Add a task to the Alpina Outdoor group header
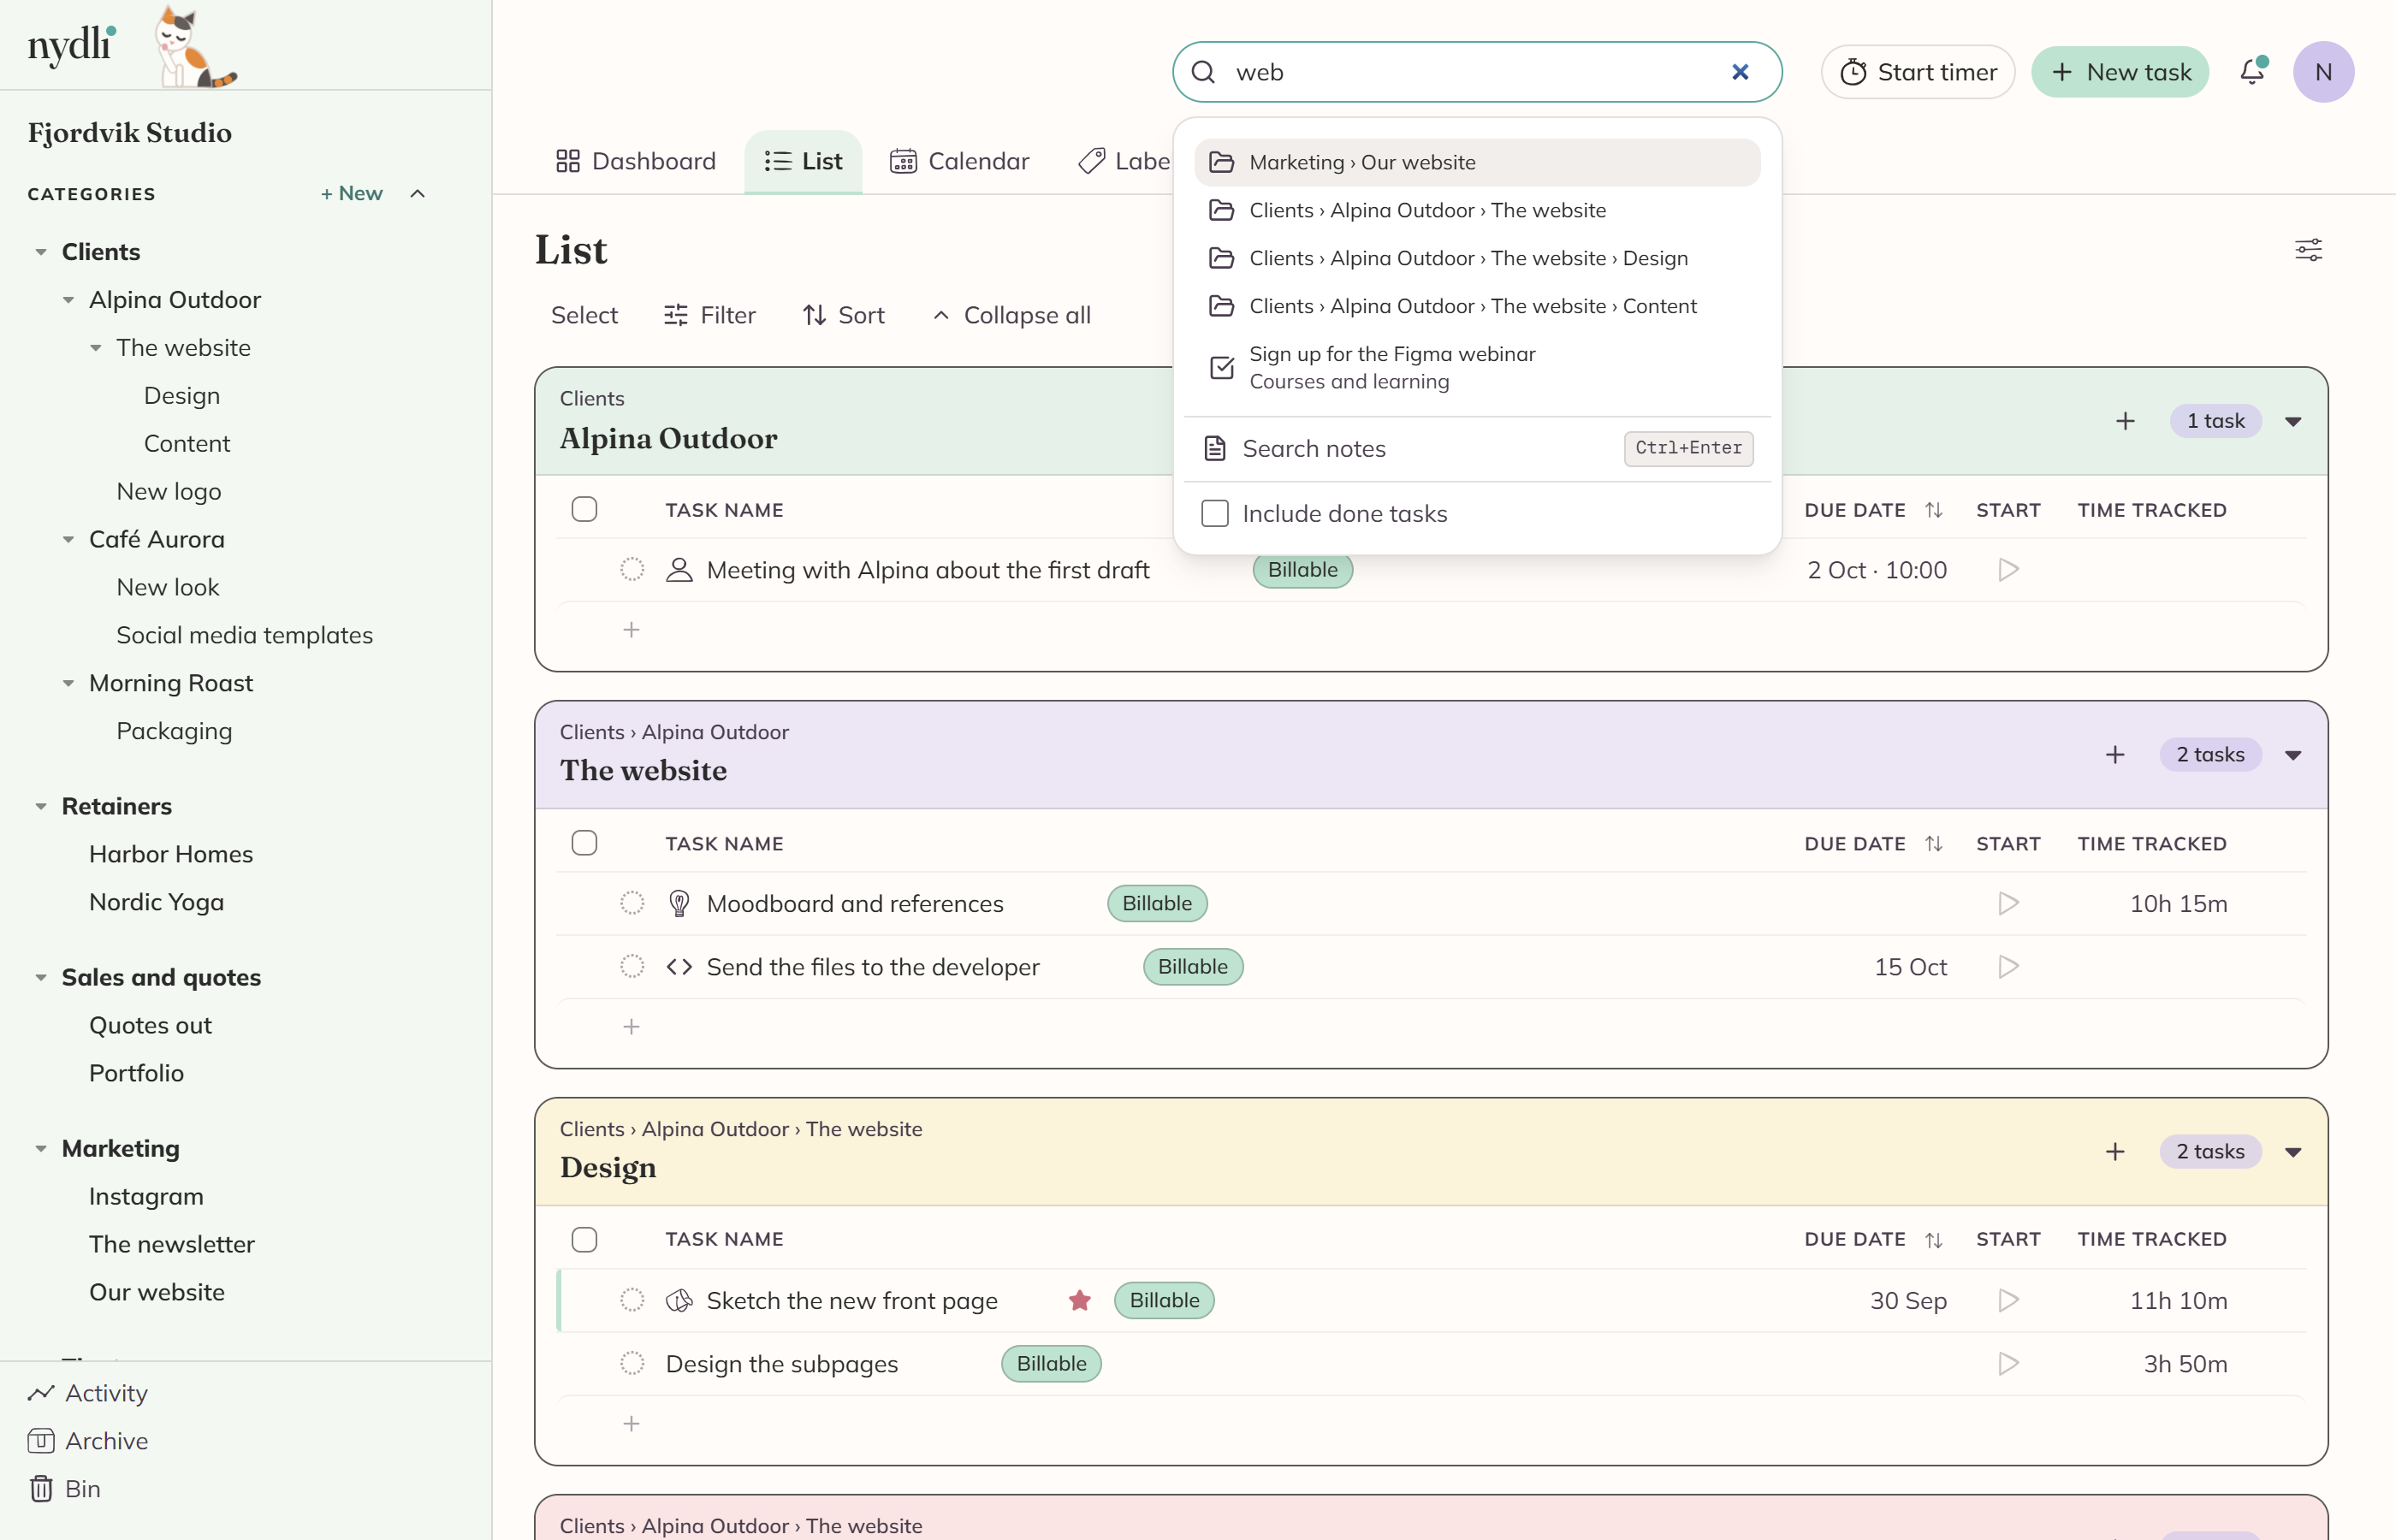Screen dimensions: 2396x1540 click(2125, 421)
